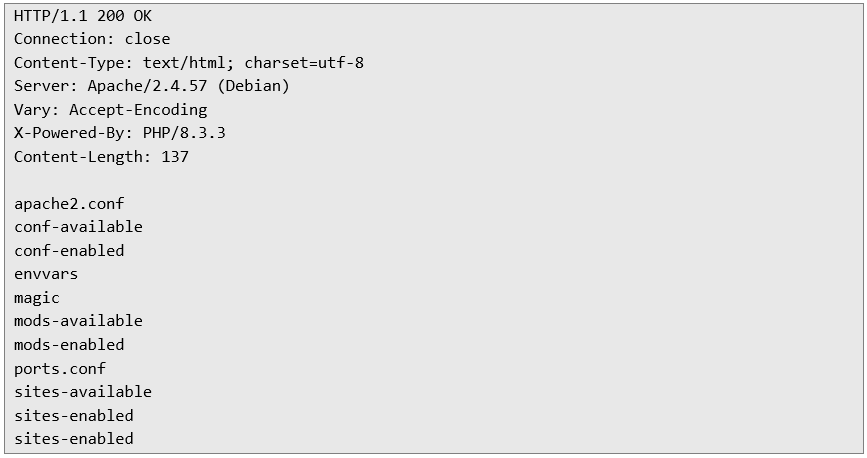
Task: Click the Content-Length: 137 line
Action: pyautogui.click(x=101, y=157)
